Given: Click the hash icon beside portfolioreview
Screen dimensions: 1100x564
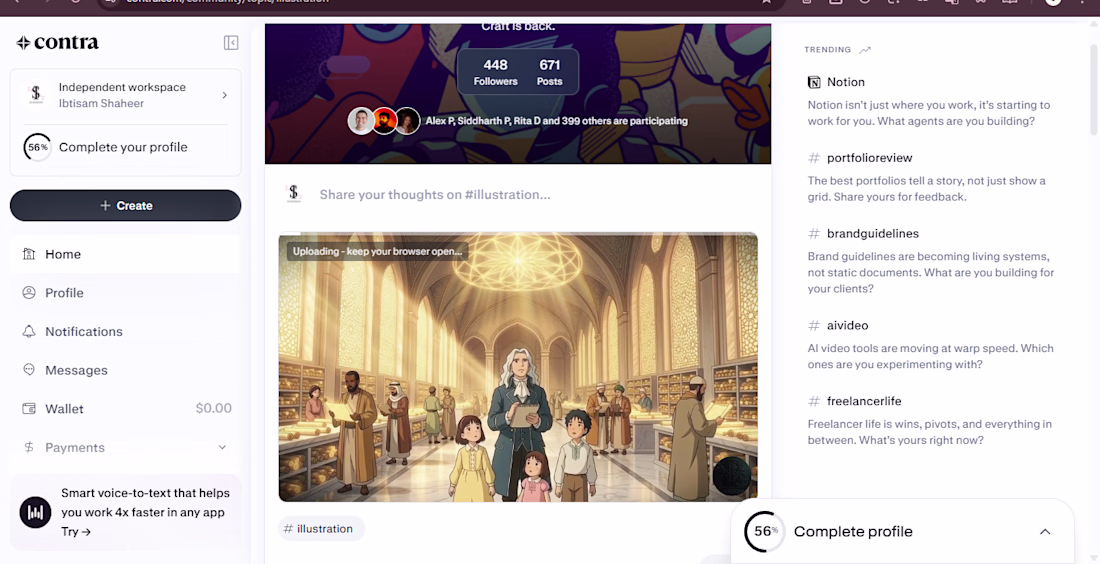Looking at the screenshot, I should point(814,158).
